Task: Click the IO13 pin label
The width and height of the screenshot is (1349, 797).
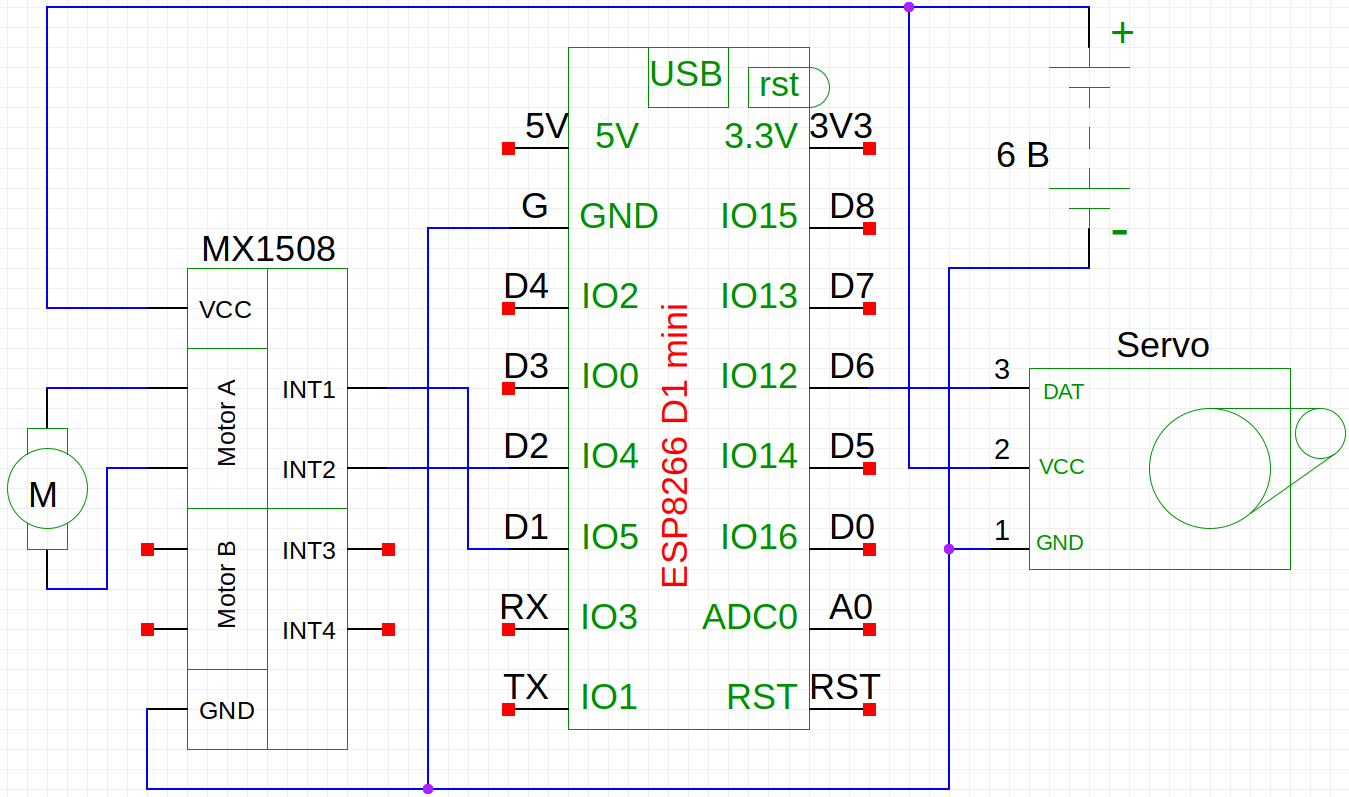Action: 760,296
